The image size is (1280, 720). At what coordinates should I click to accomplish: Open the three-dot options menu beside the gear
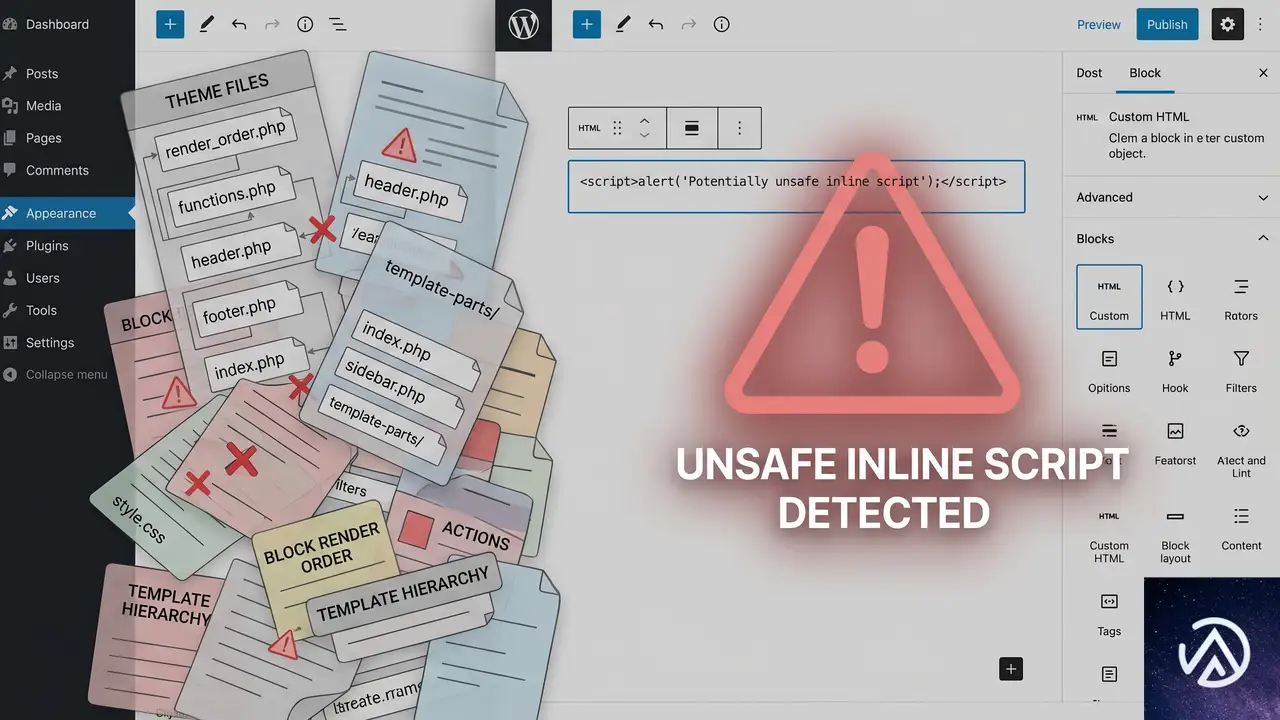[1261, 25]
